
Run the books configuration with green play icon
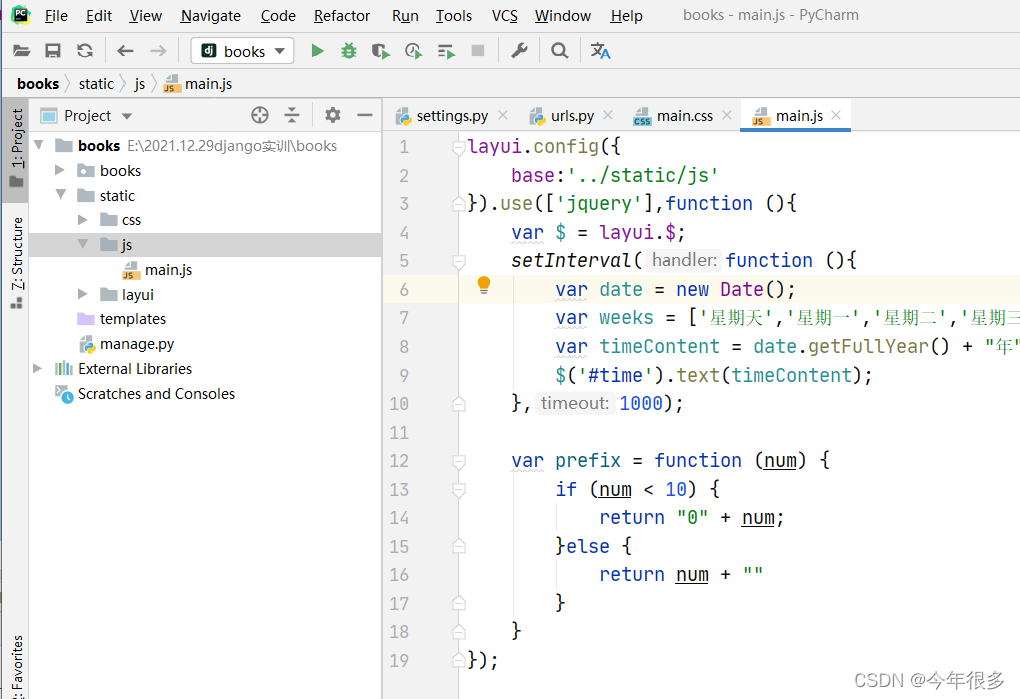[317, 51]
